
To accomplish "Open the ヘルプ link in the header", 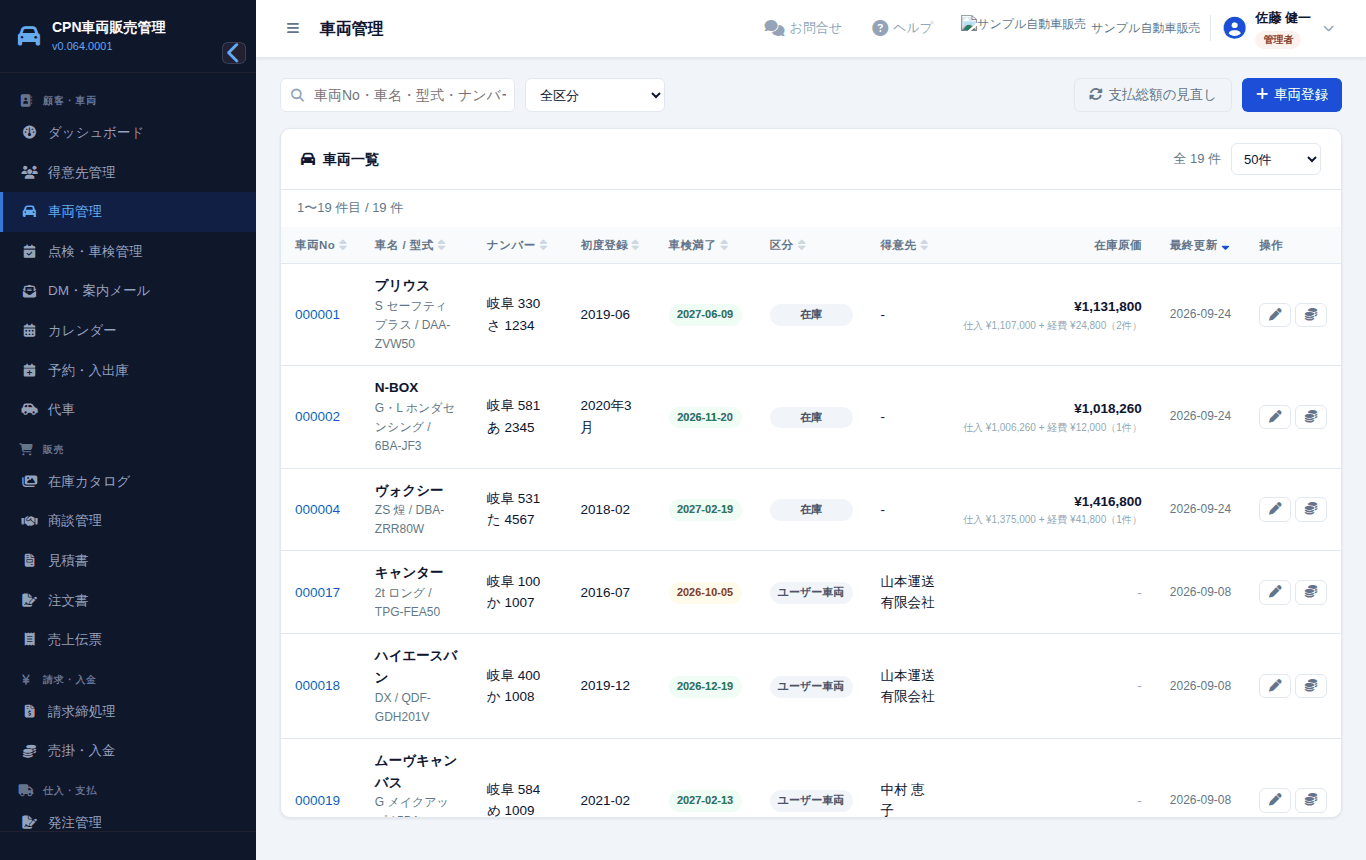I will click(x=902, y=28).
